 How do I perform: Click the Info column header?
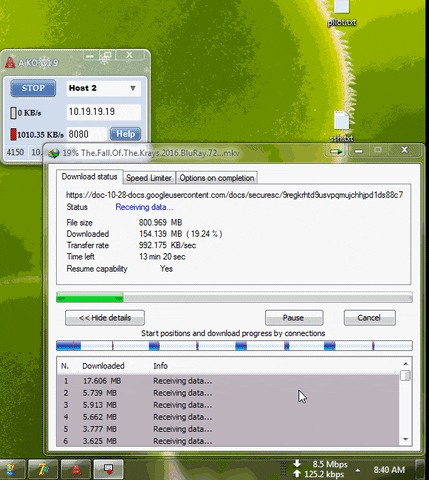[160, 366]
